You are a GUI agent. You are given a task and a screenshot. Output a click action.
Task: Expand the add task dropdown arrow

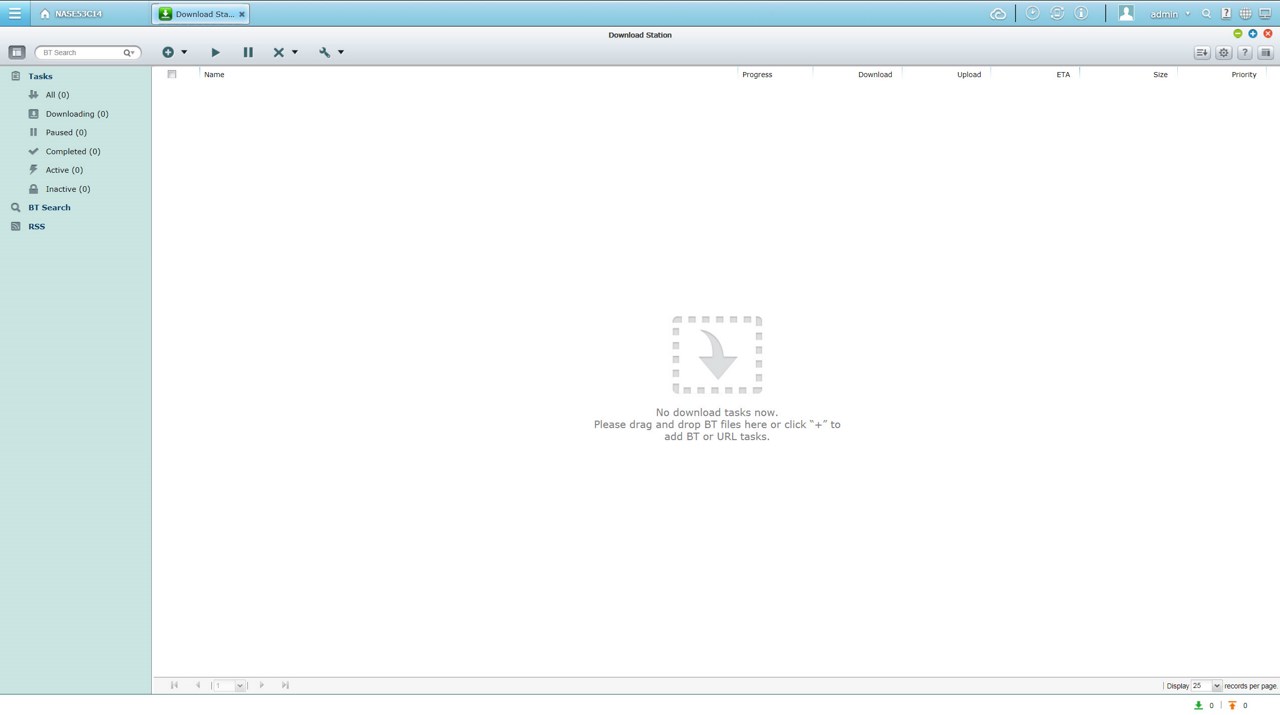184,52
